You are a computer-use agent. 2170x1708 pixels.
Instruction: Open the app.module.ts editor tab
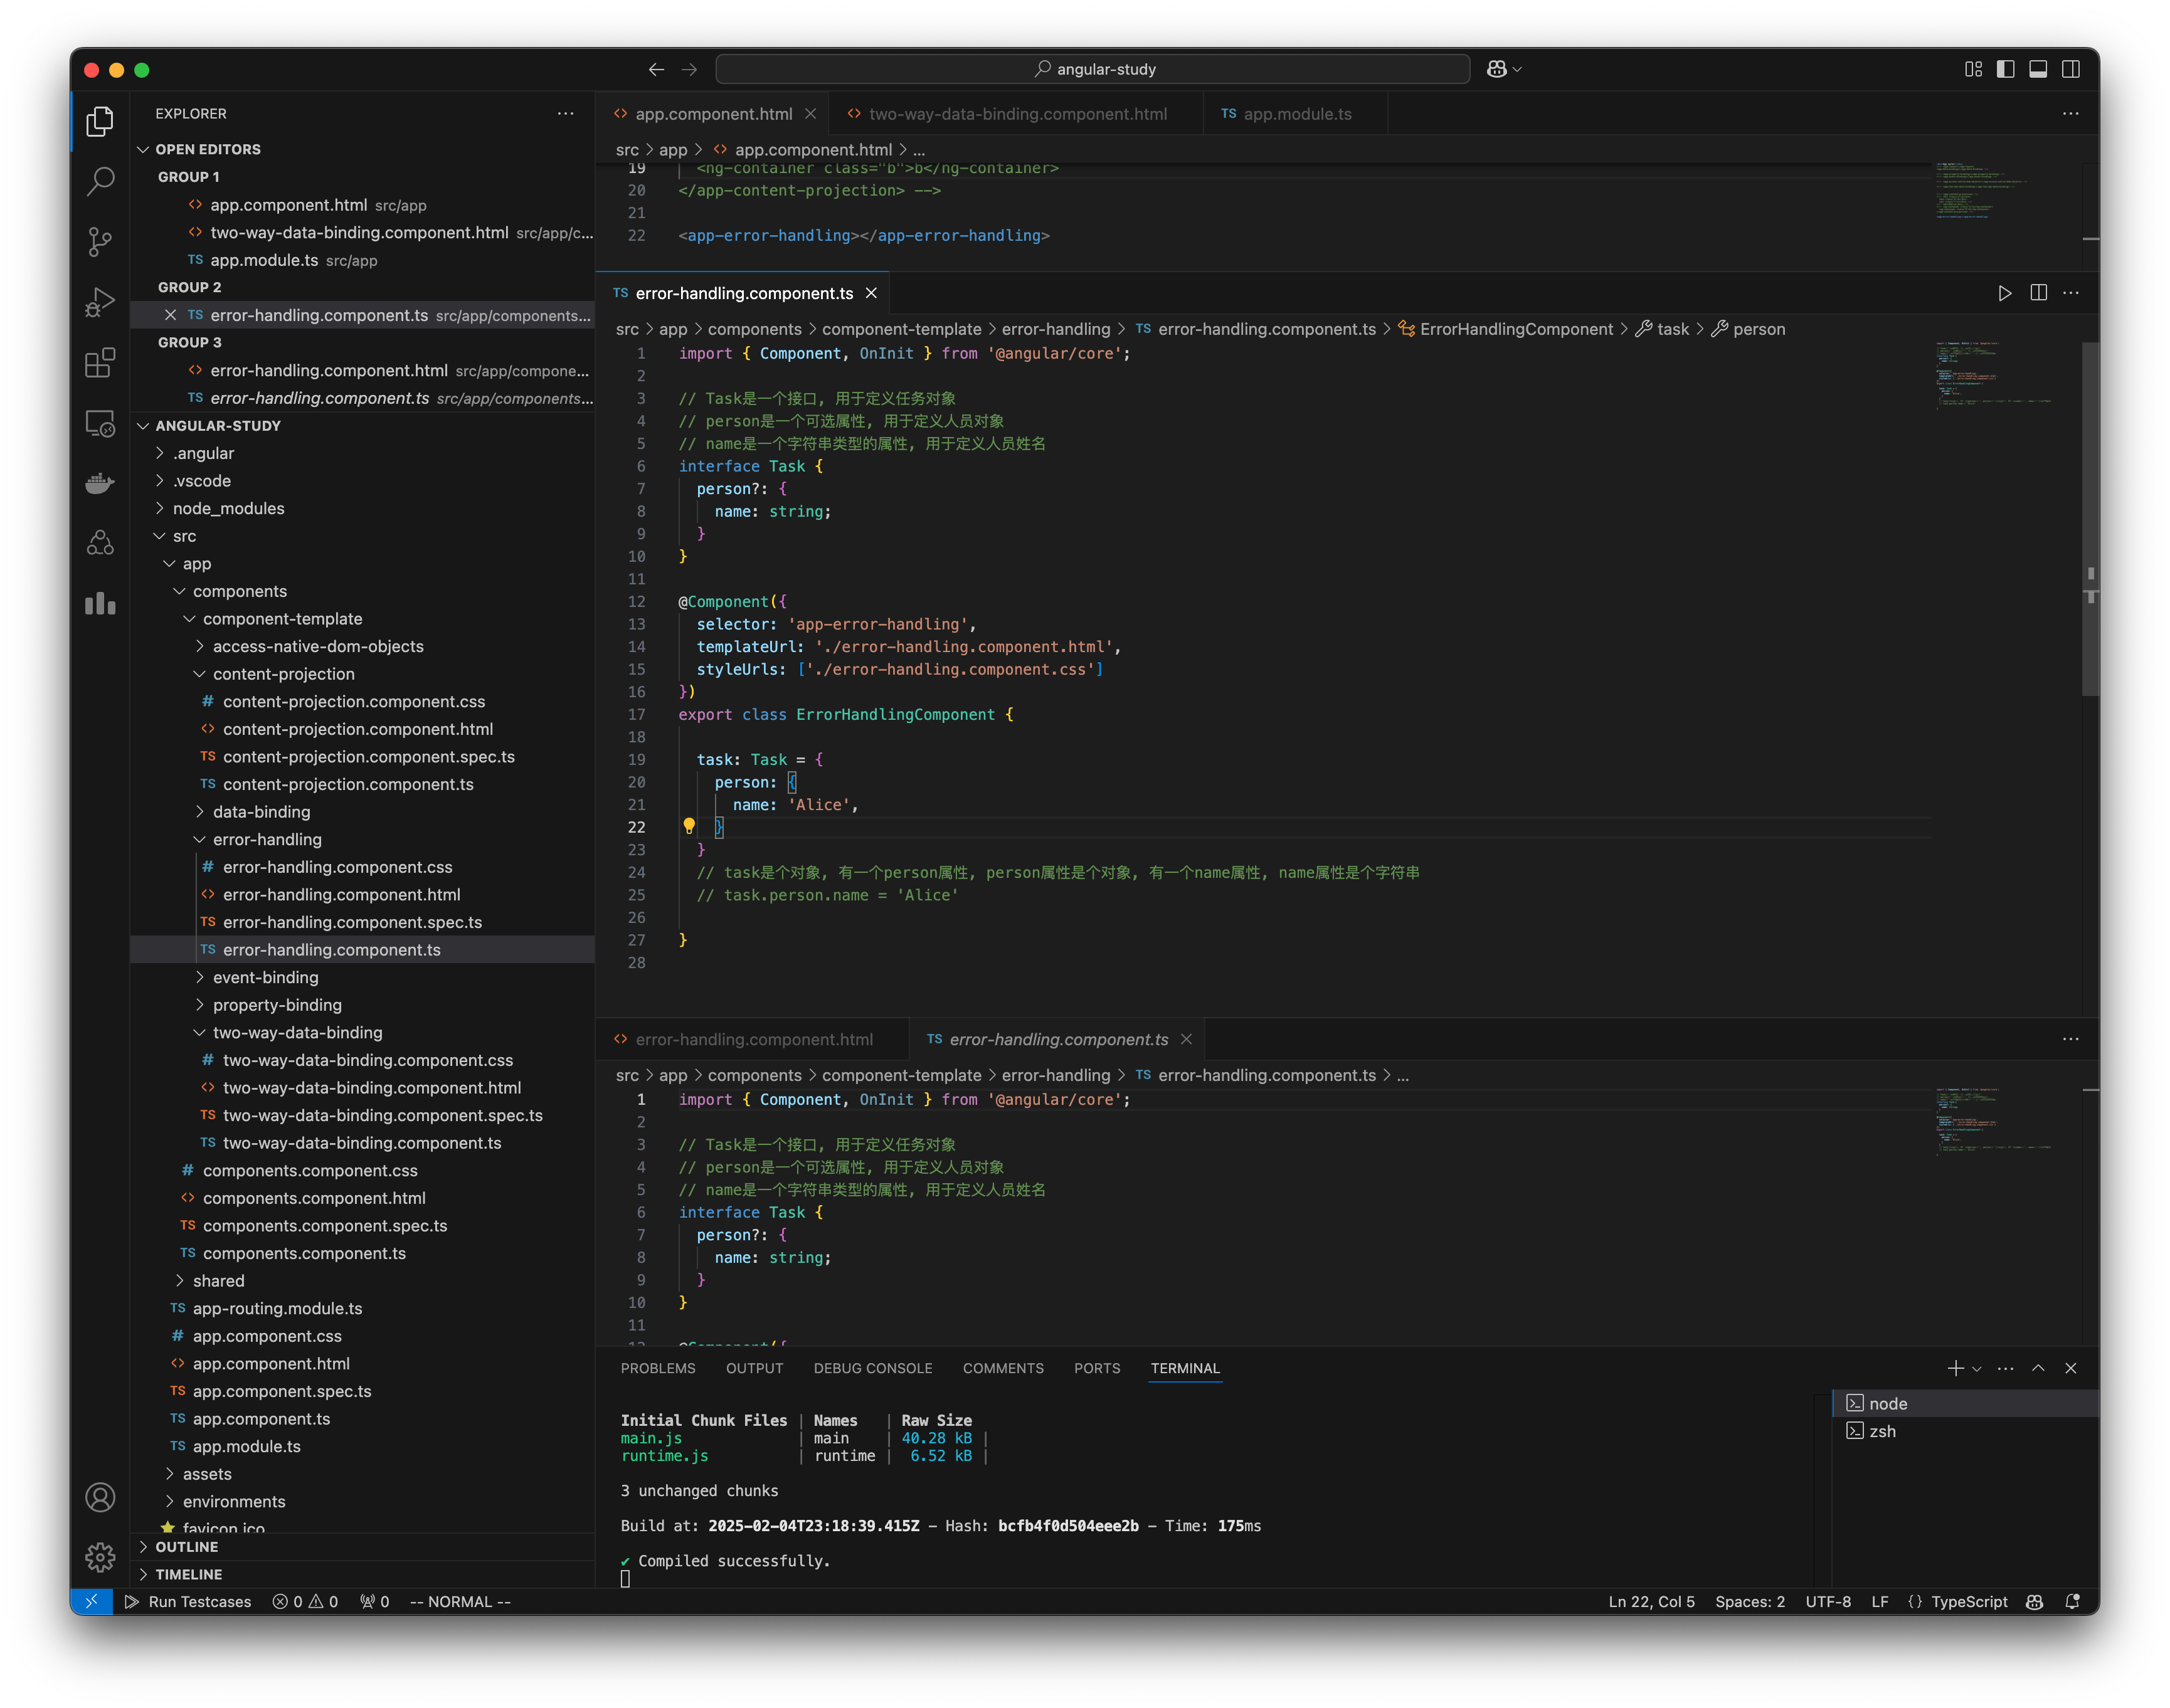[x=1295, y=114]
